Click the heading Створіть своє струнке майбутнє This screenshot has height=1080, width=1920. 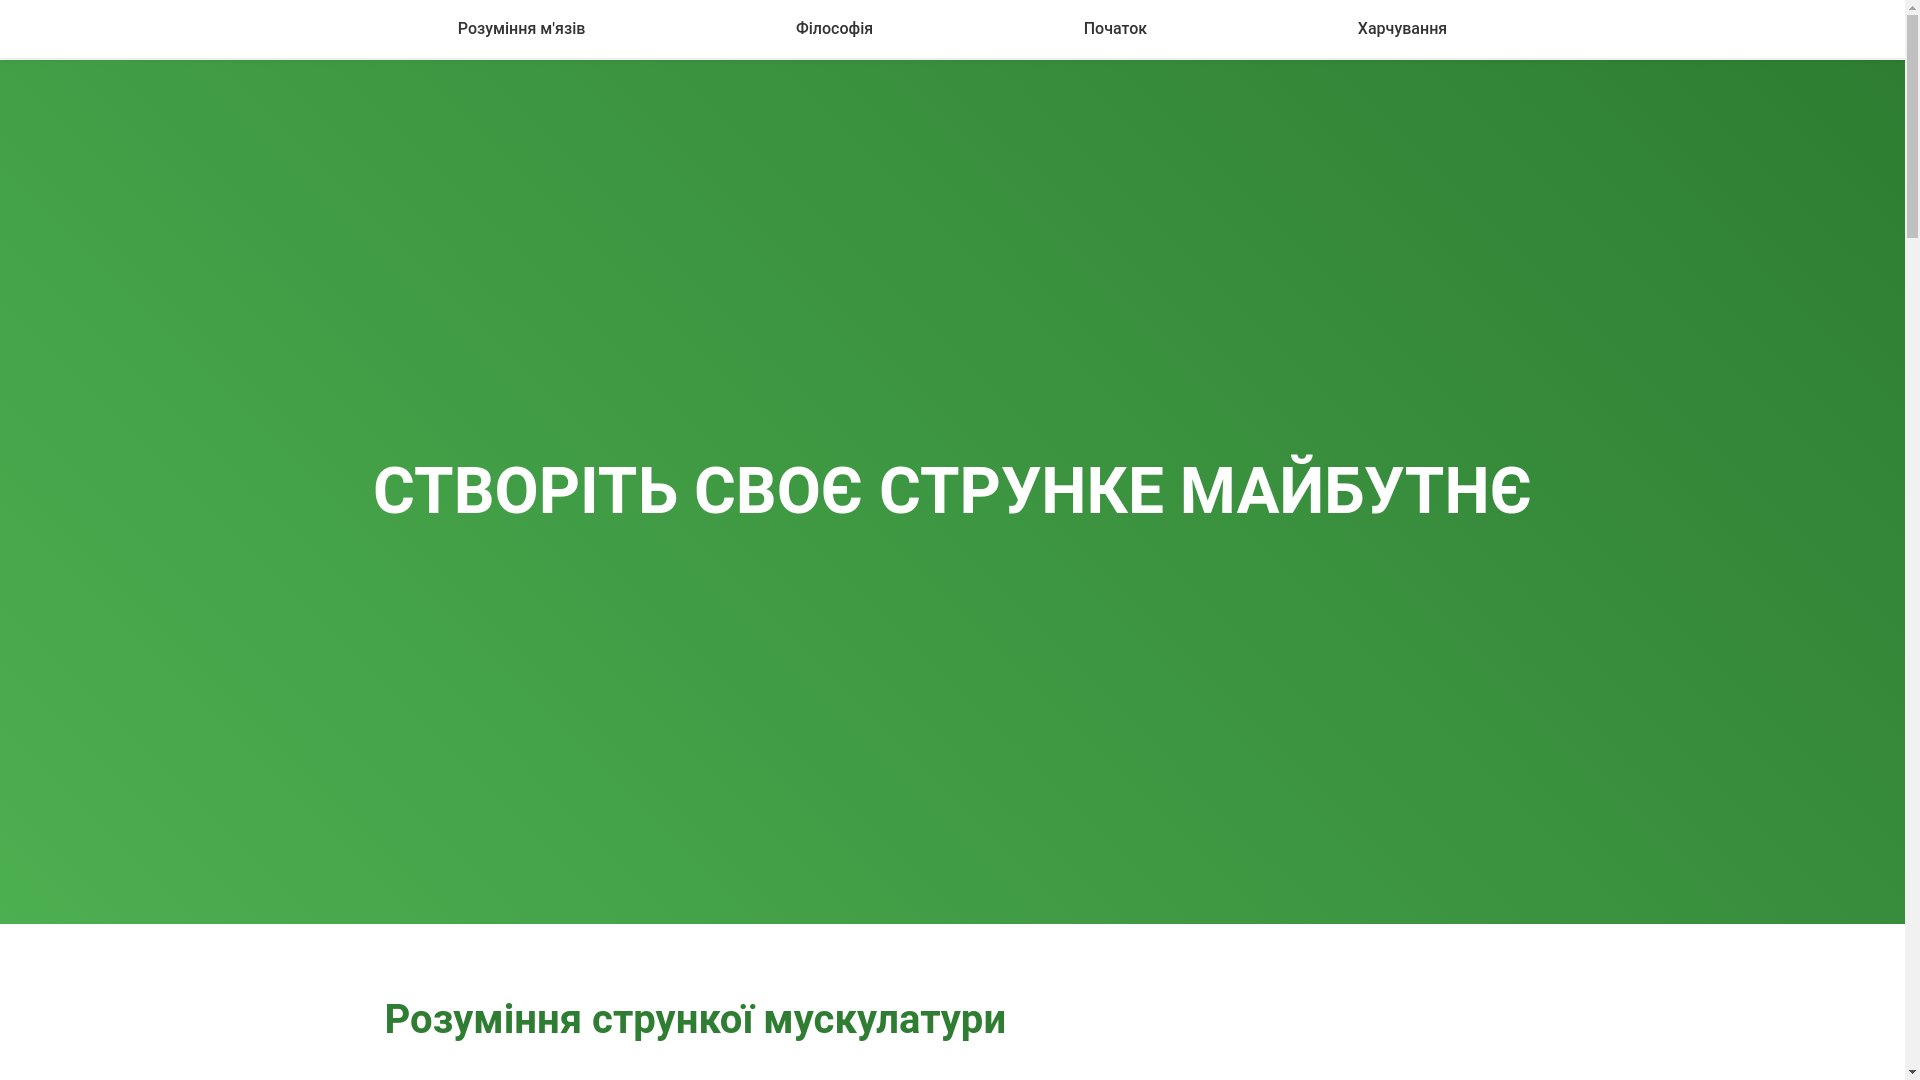click(x=952, y=492)
